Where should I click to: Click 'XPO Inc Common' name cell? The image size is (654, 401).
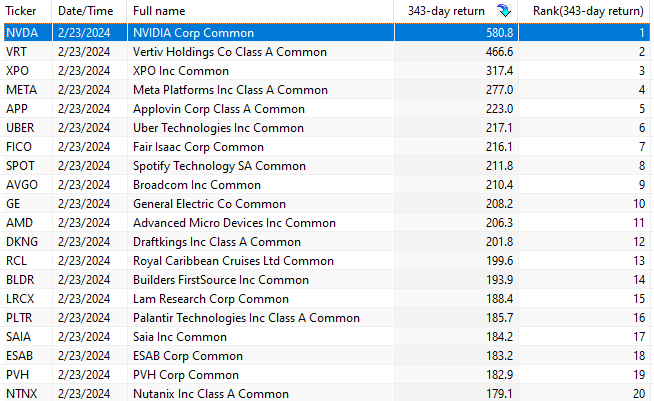tap(181, 71)
